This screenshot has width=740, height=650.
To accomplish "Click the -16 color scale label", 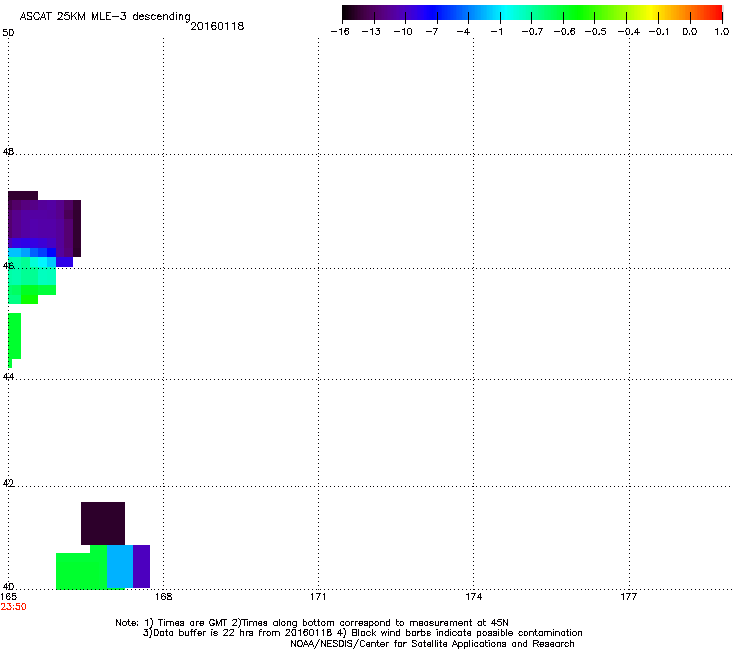I will click(340, 32).
